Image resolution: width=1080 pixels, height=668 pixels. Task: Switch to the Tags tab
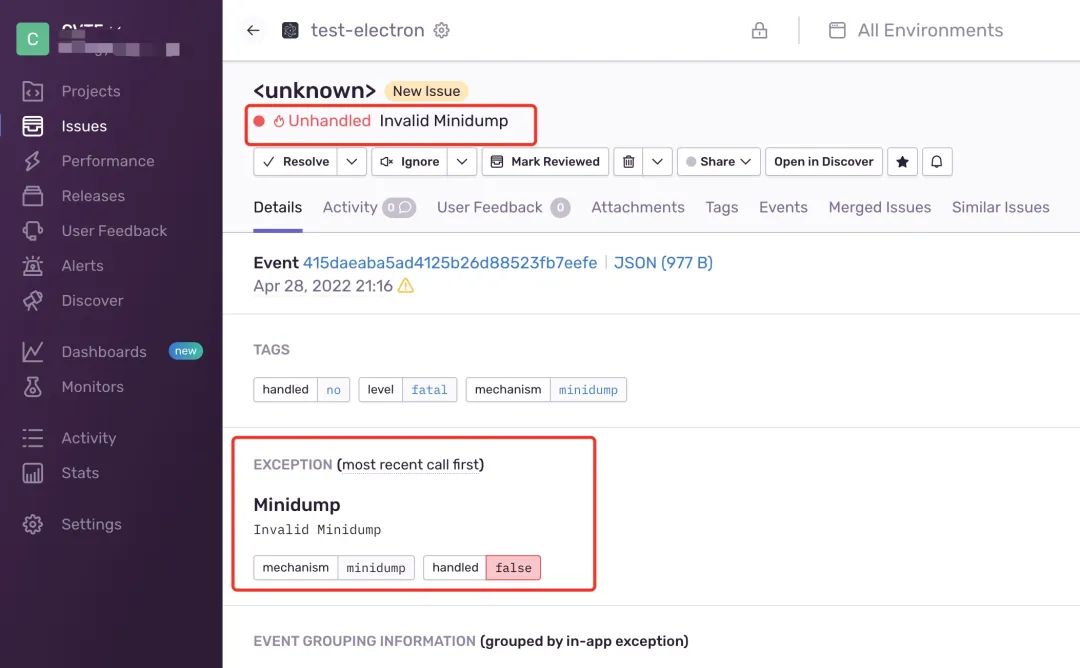pos(722,207)
